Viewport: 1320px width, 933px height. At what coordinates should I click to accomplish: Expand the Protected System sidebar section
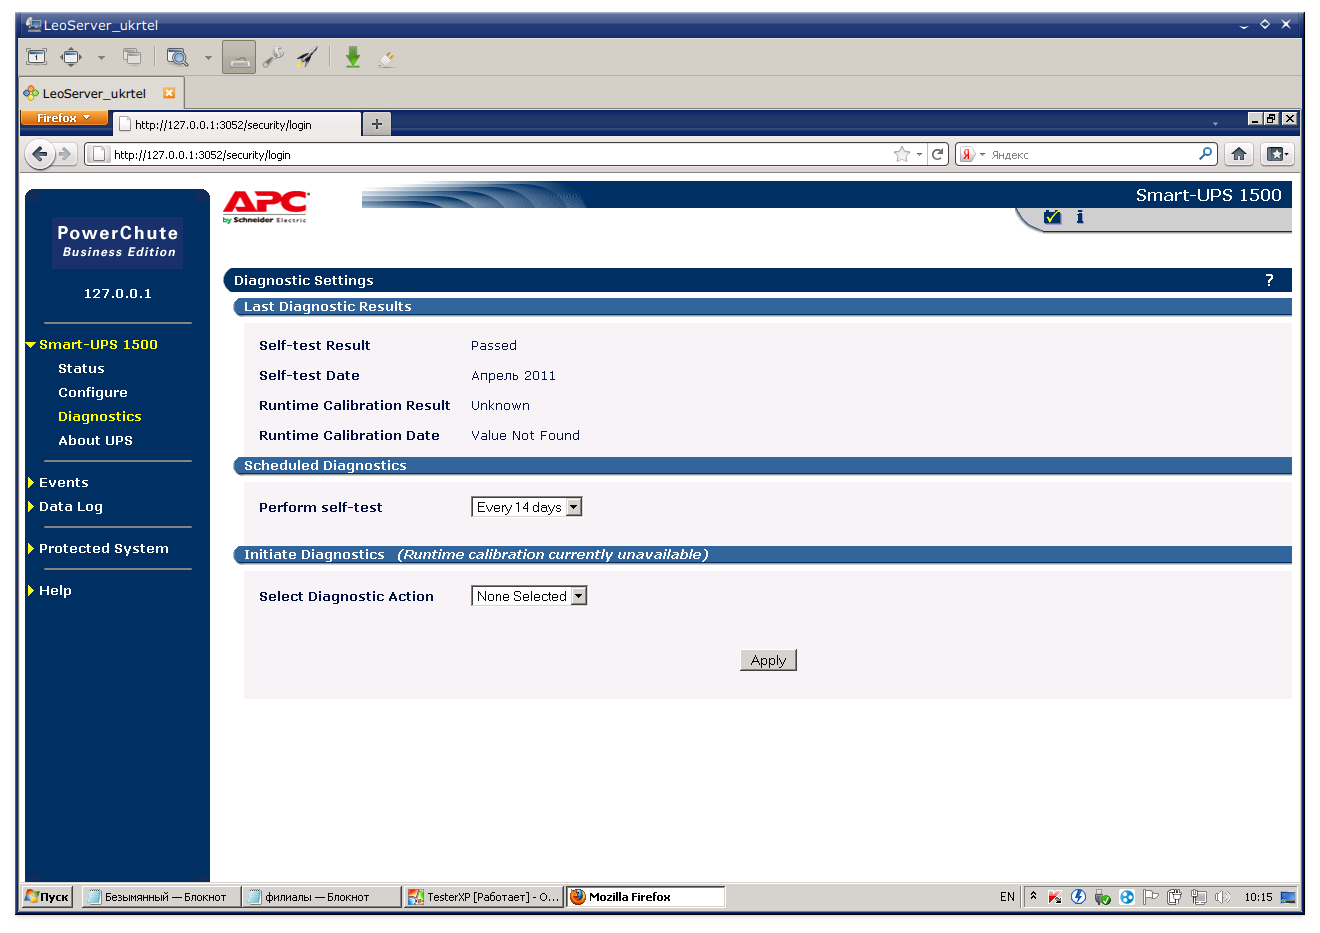click(103, 548)
